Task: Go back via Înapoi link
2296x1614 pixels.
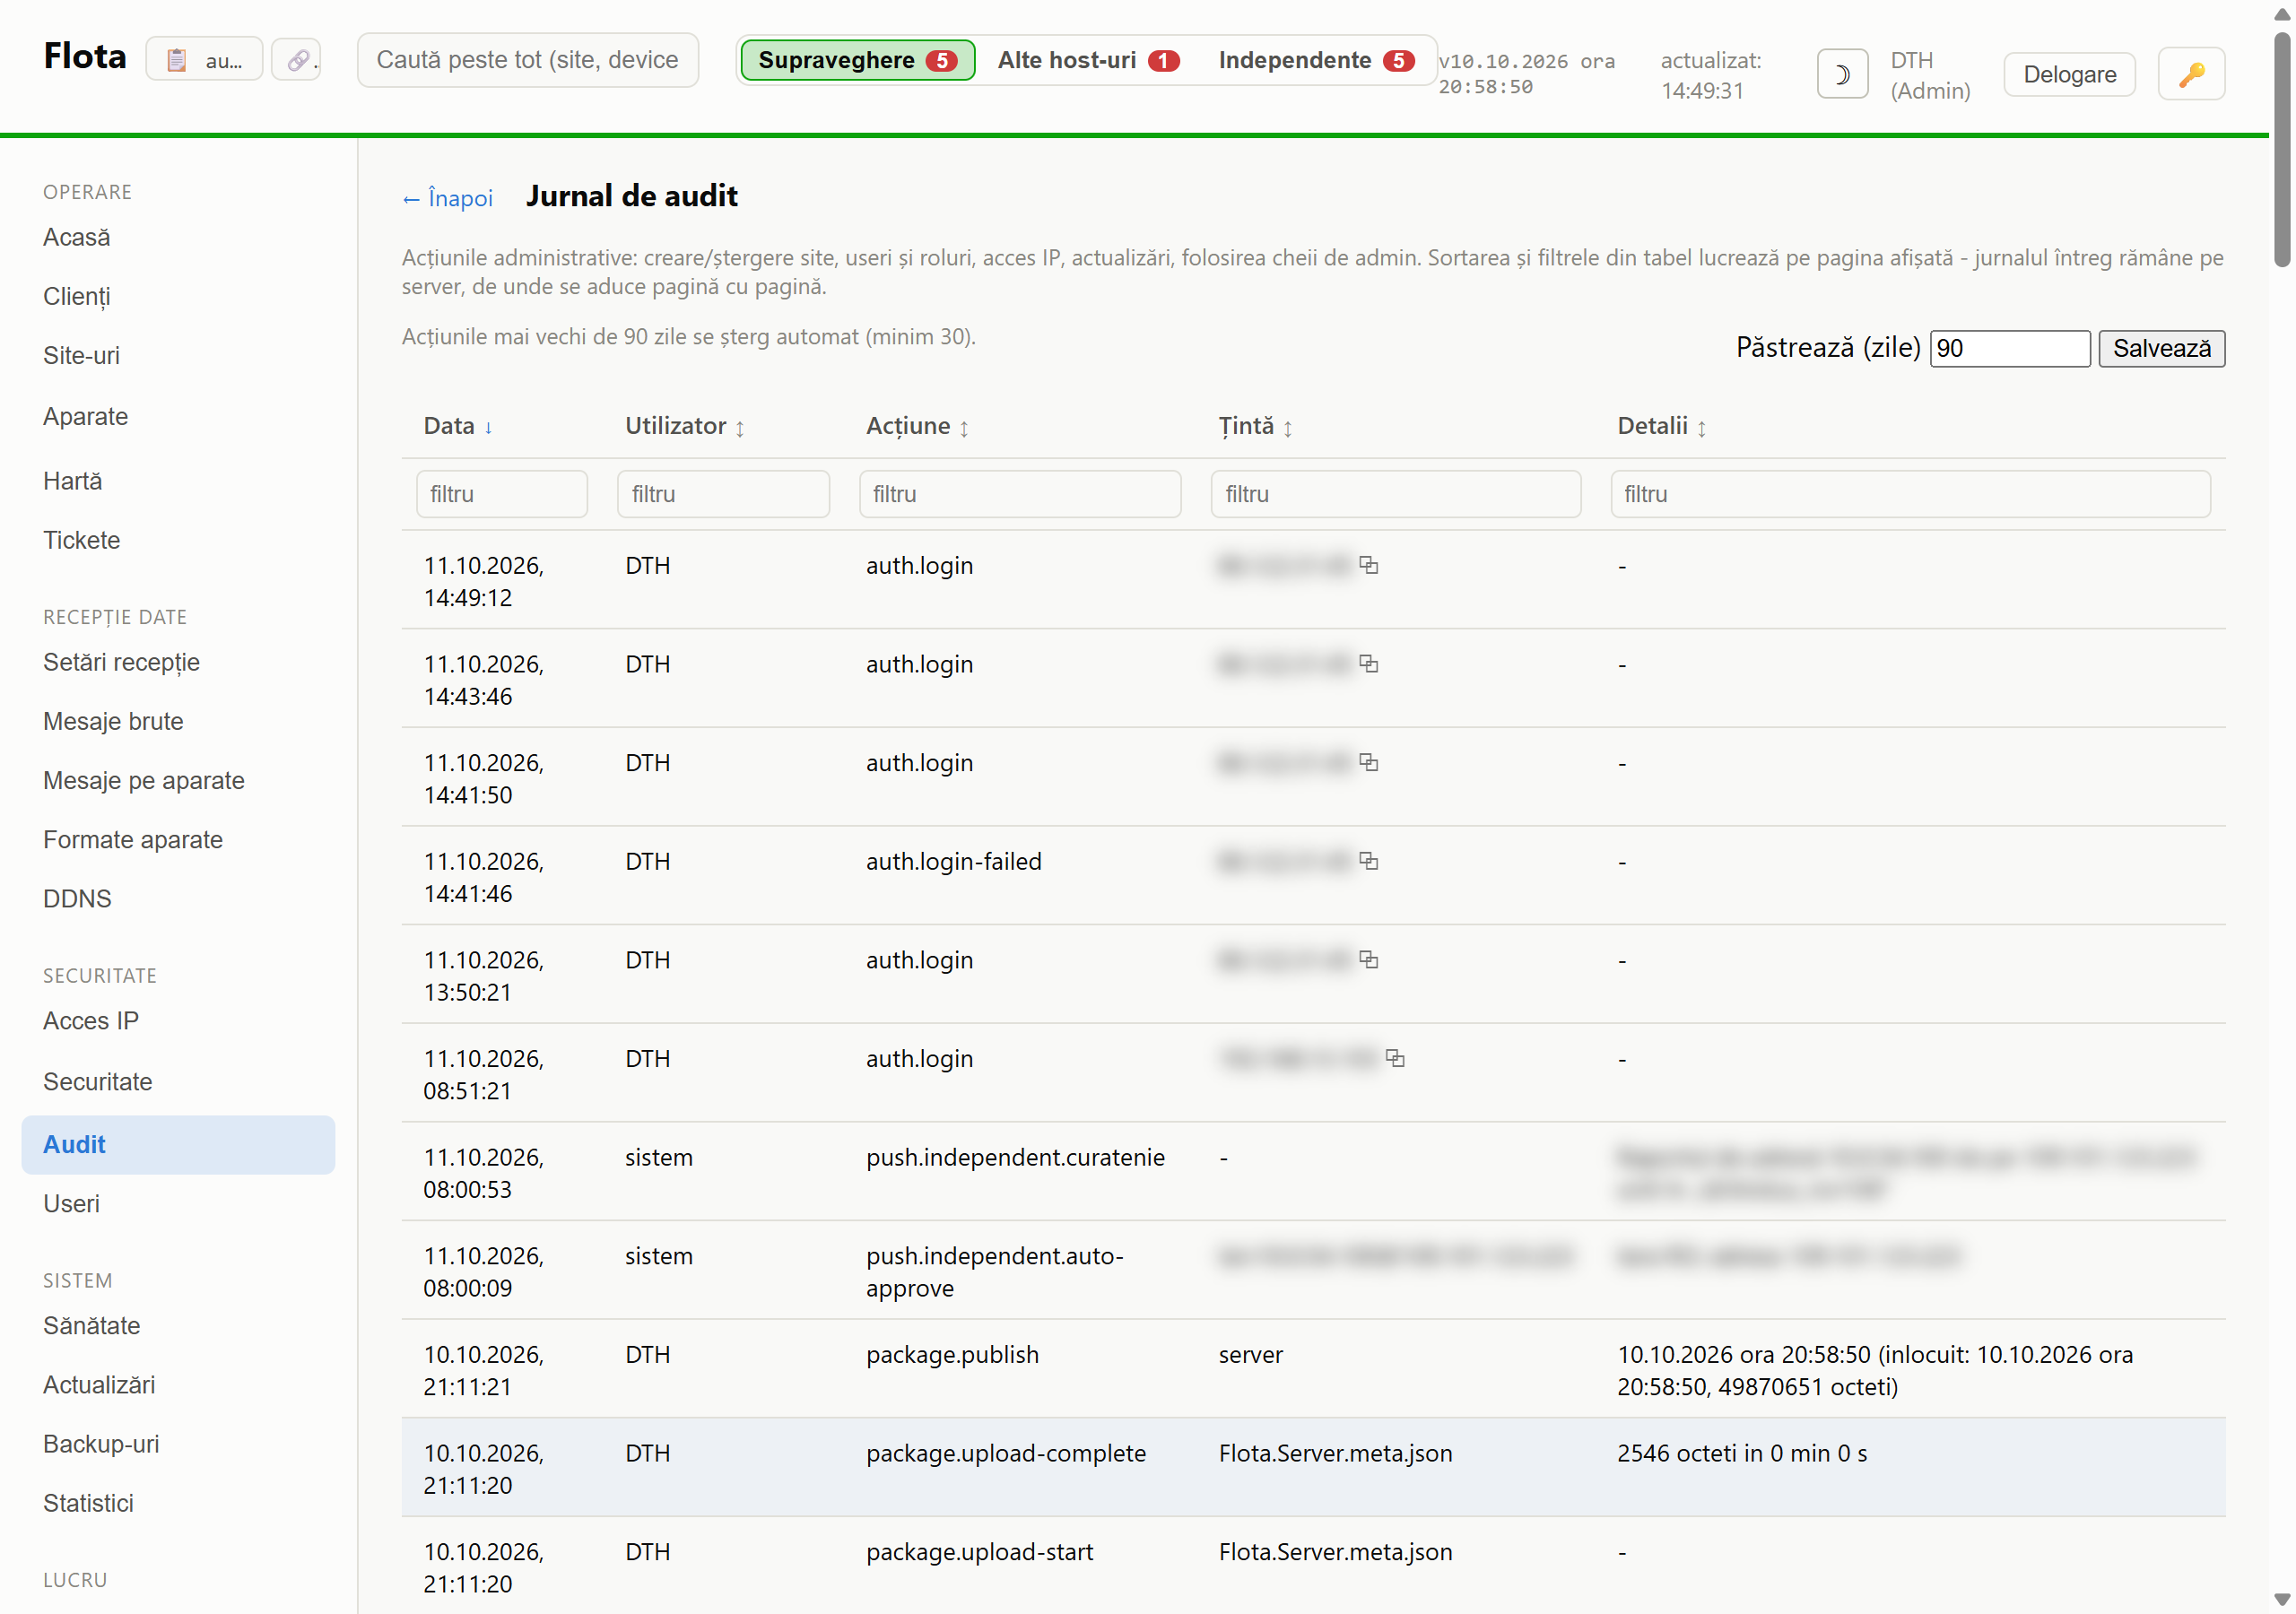Action: tap(447, 198)
